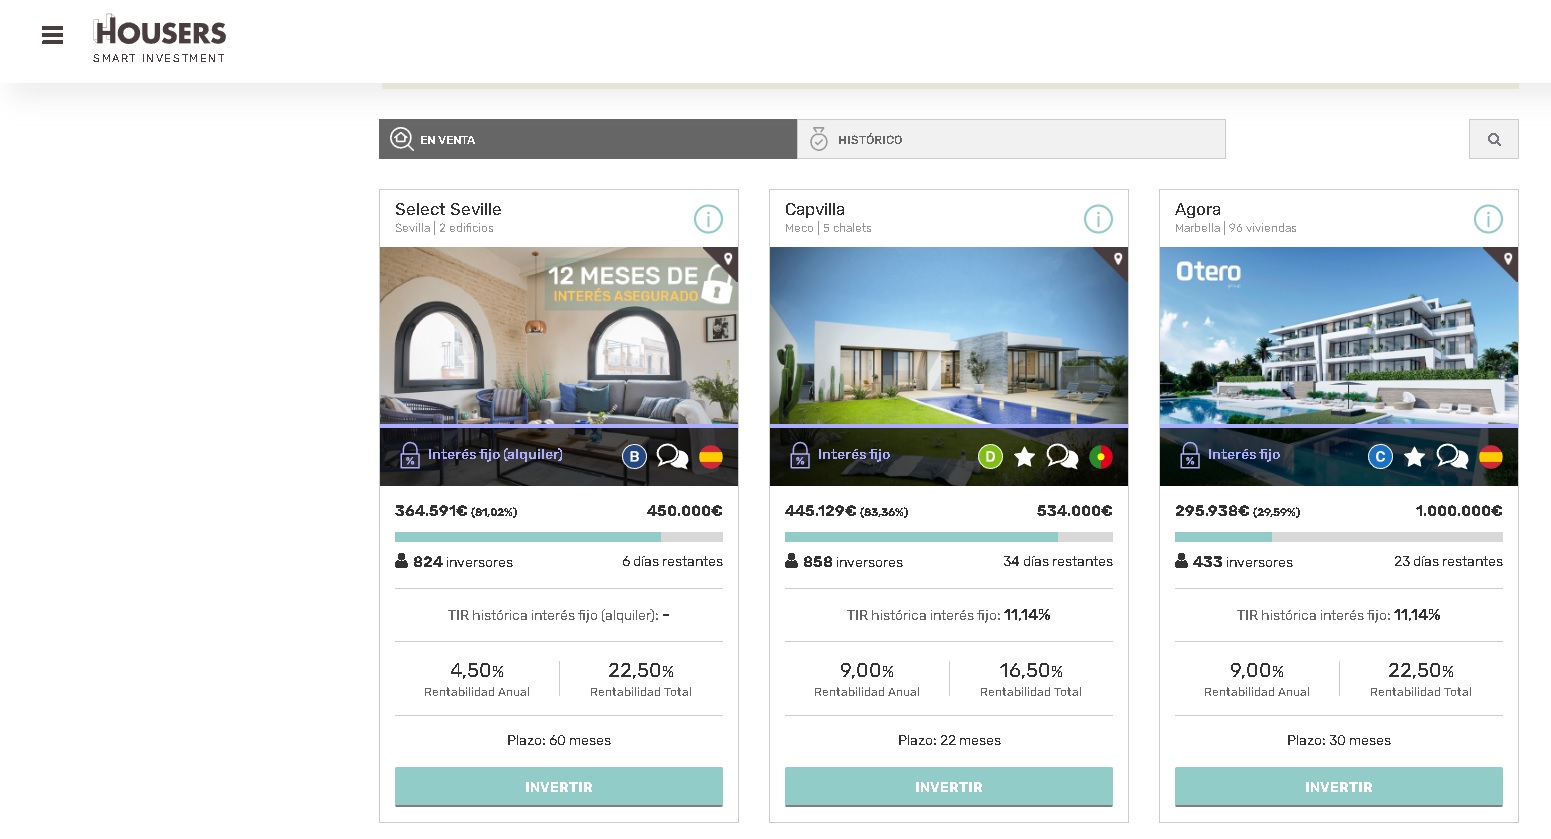Image resolution: width=1551 pixels, height=839 pixels.
Task: Click 'Plazo: 30 meses' text
Action: (x=1339, y=741)
